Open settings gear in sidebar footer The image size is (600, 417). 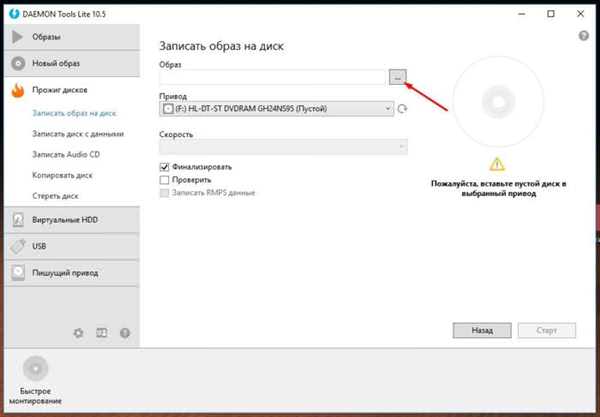click(x=78, y=333)
